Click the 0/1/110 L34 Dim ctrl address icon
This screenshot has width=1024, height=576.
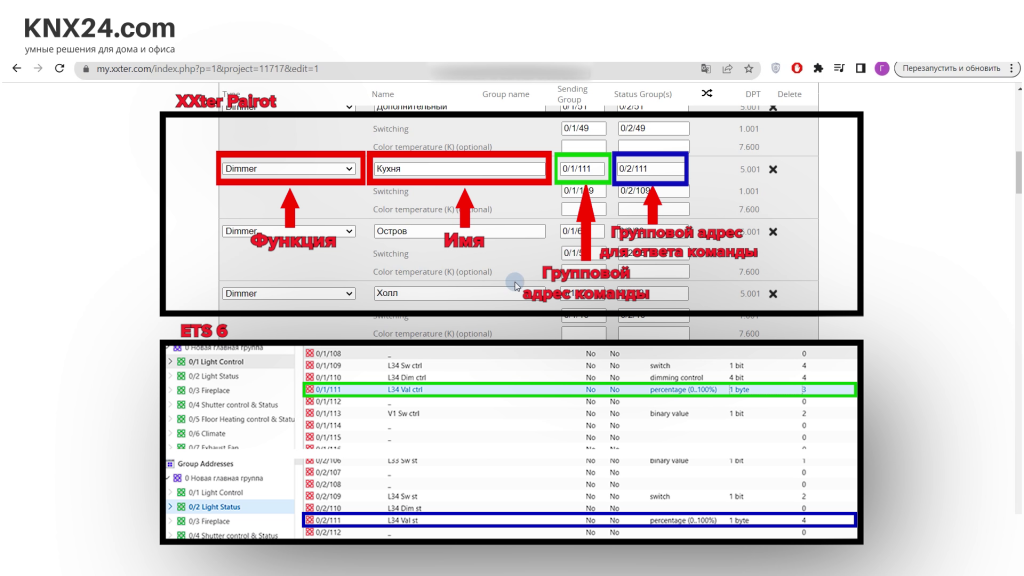coord(310,377)
